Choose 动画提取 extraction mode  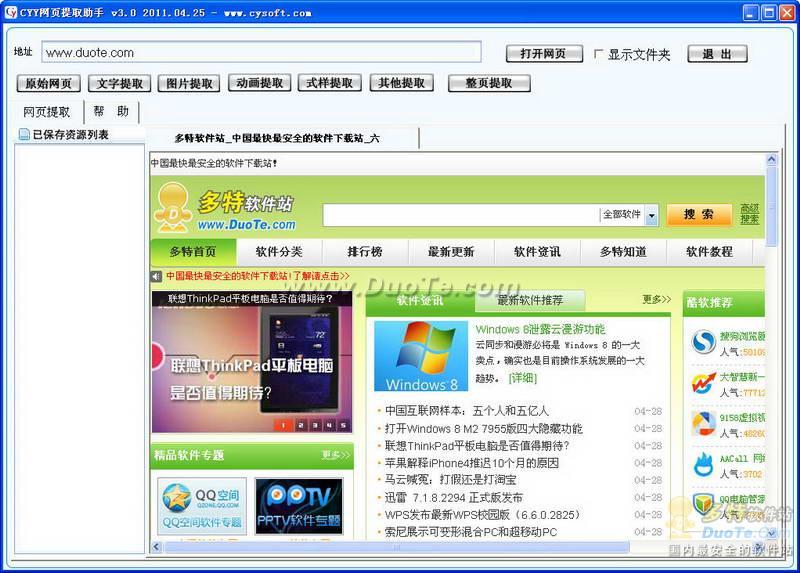(x=260, y=83)
